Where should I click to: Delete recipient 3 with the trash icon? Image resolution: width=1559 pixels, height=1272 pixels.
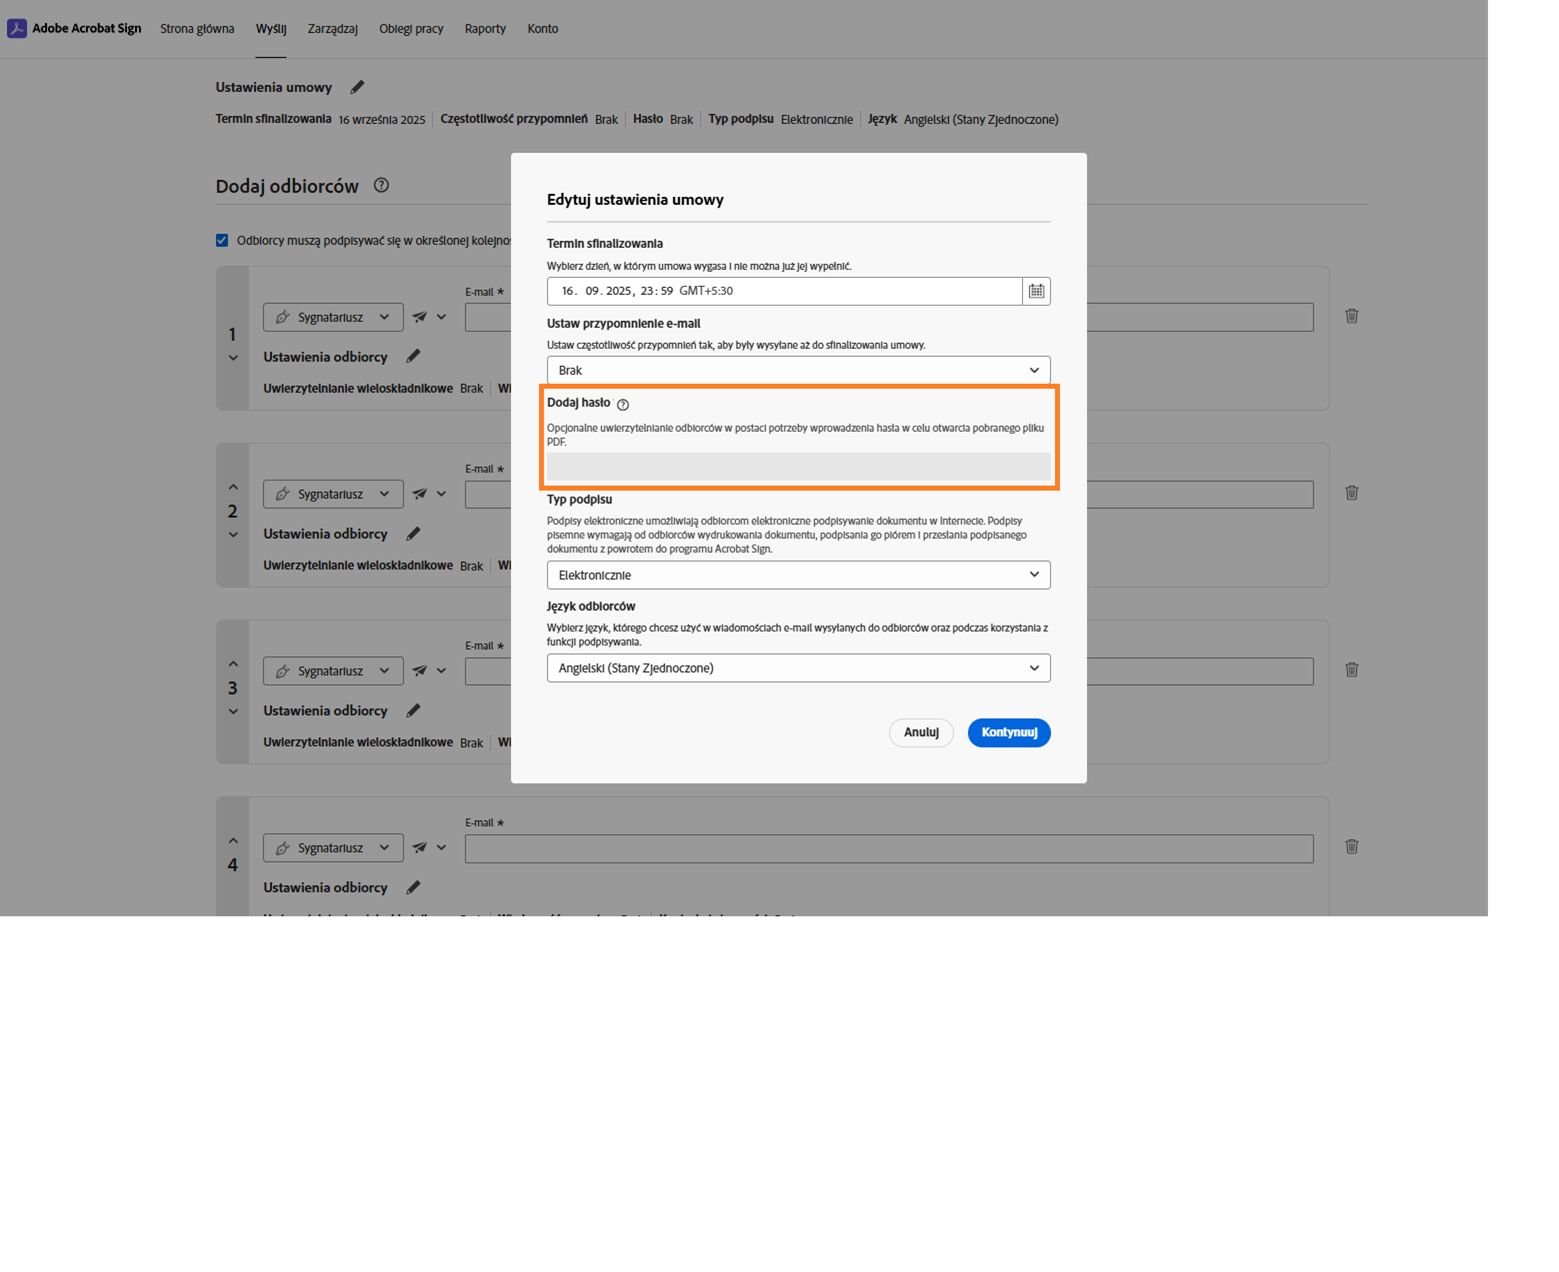pos(1351,670)
